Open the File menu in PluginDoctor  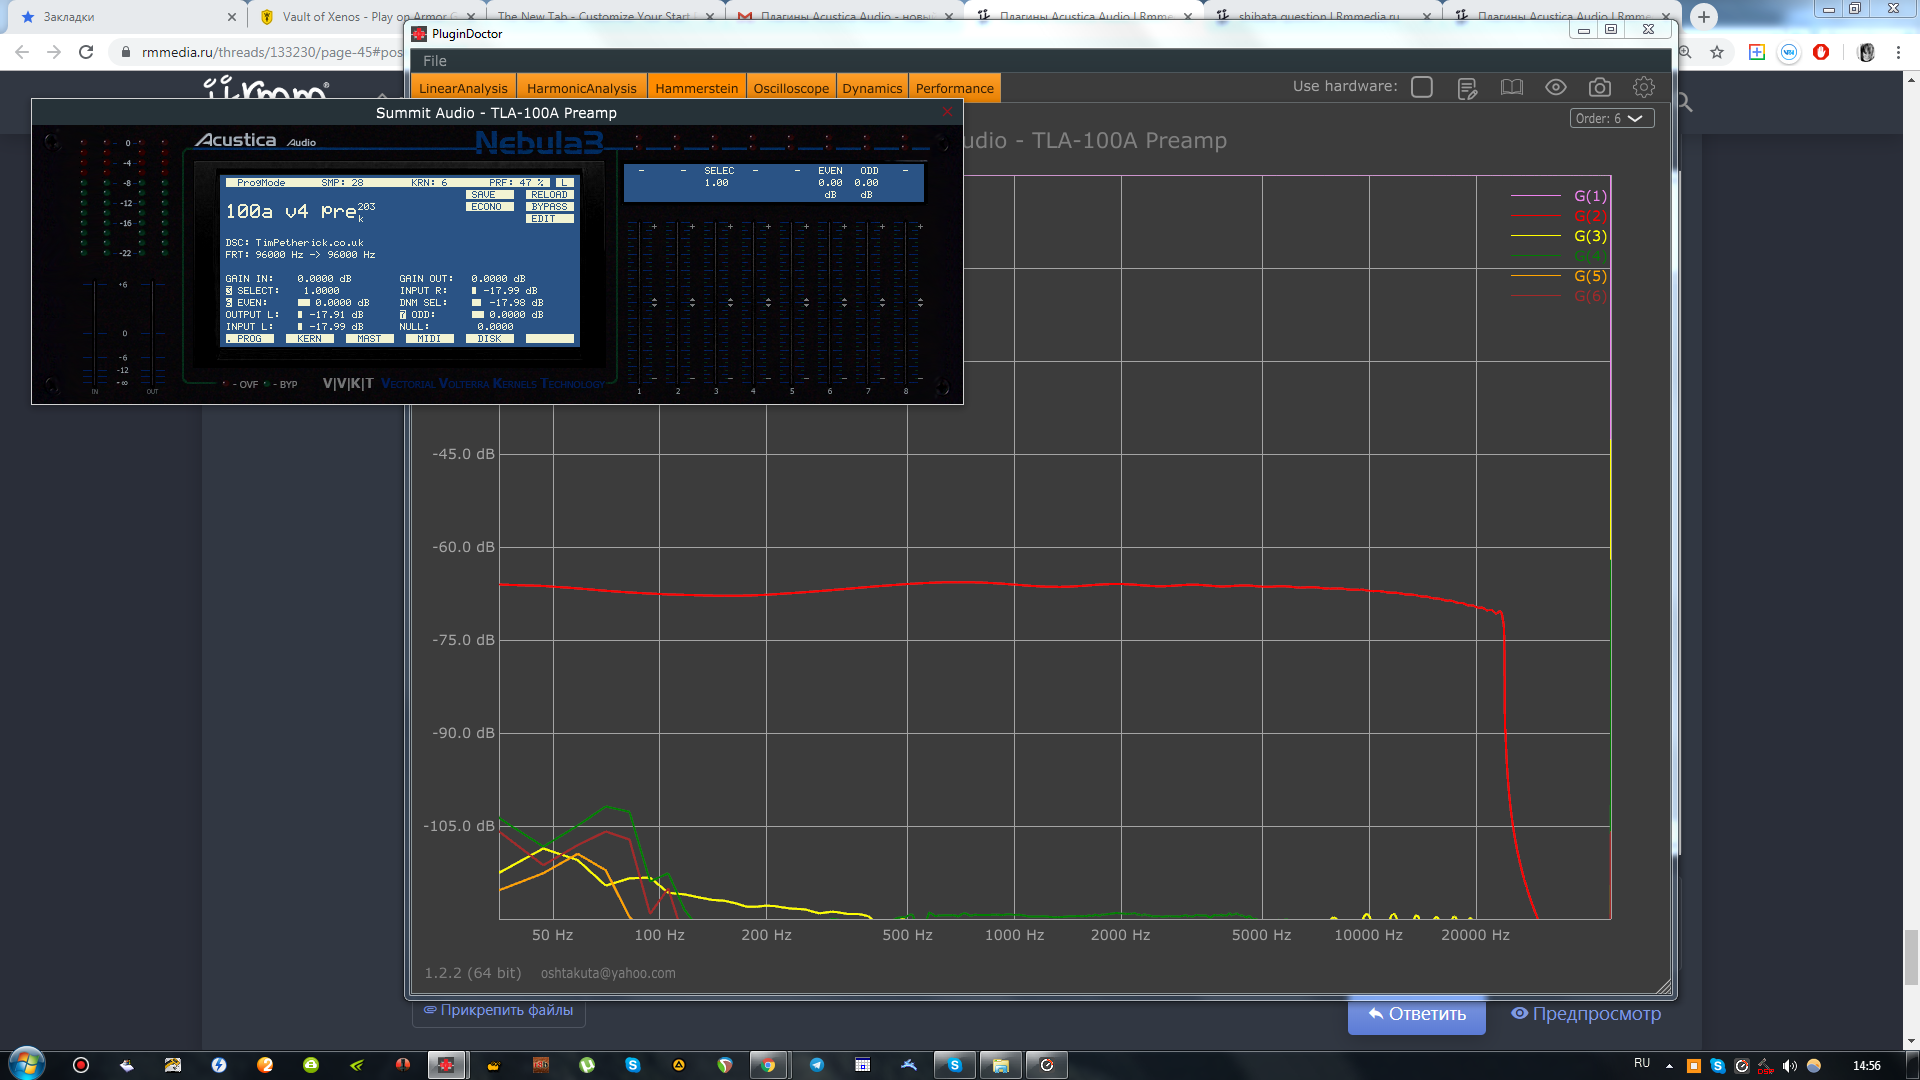point(434,61)
